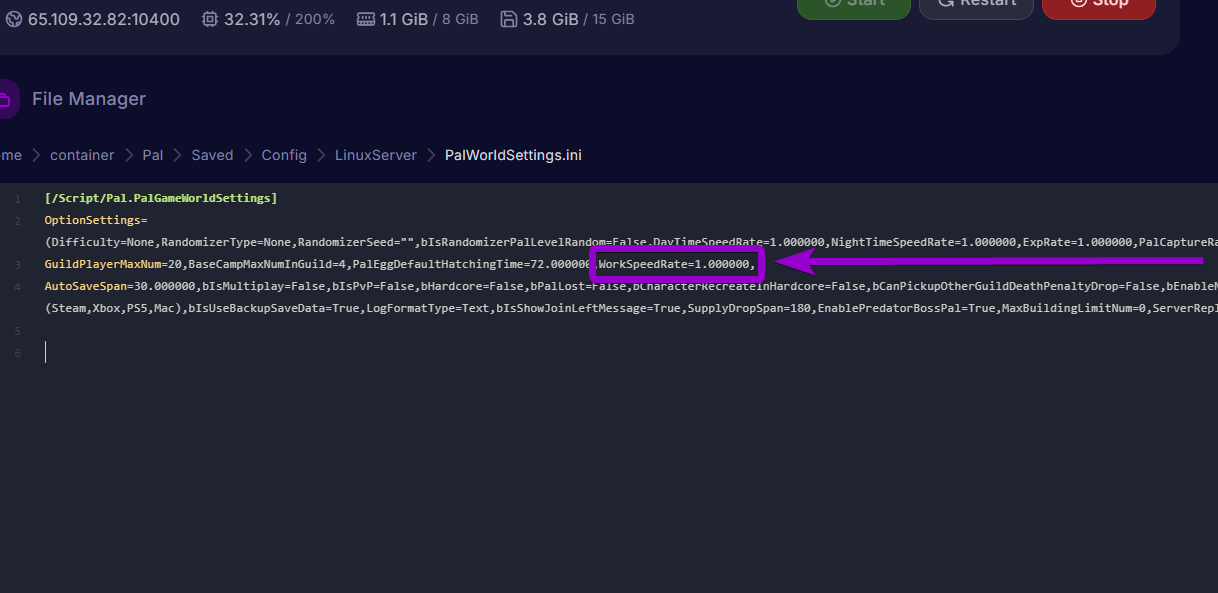Click the chevron separator before PalWorldSettings.ini
This screenshot has width=1218, height=593.
click(x=431, y=155)
